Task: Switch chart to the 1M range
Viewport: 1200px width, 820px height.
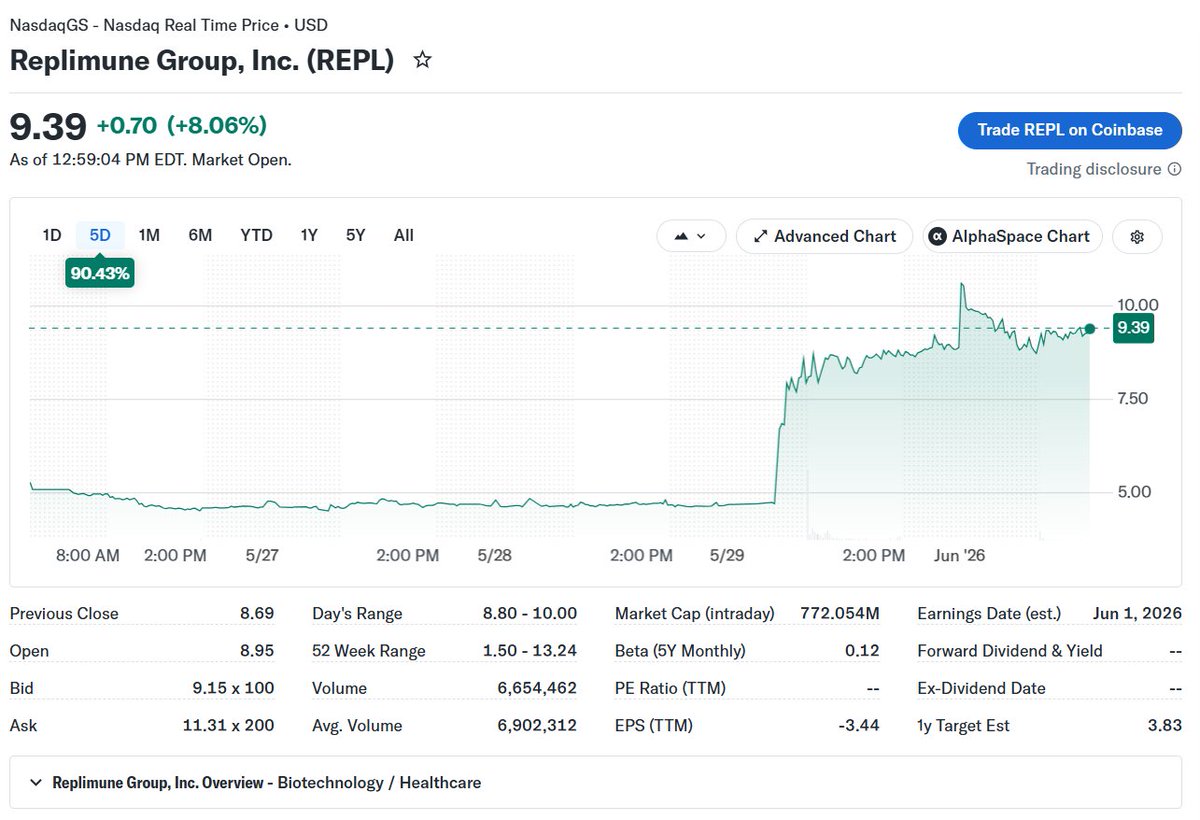Action: pos(149,235)
